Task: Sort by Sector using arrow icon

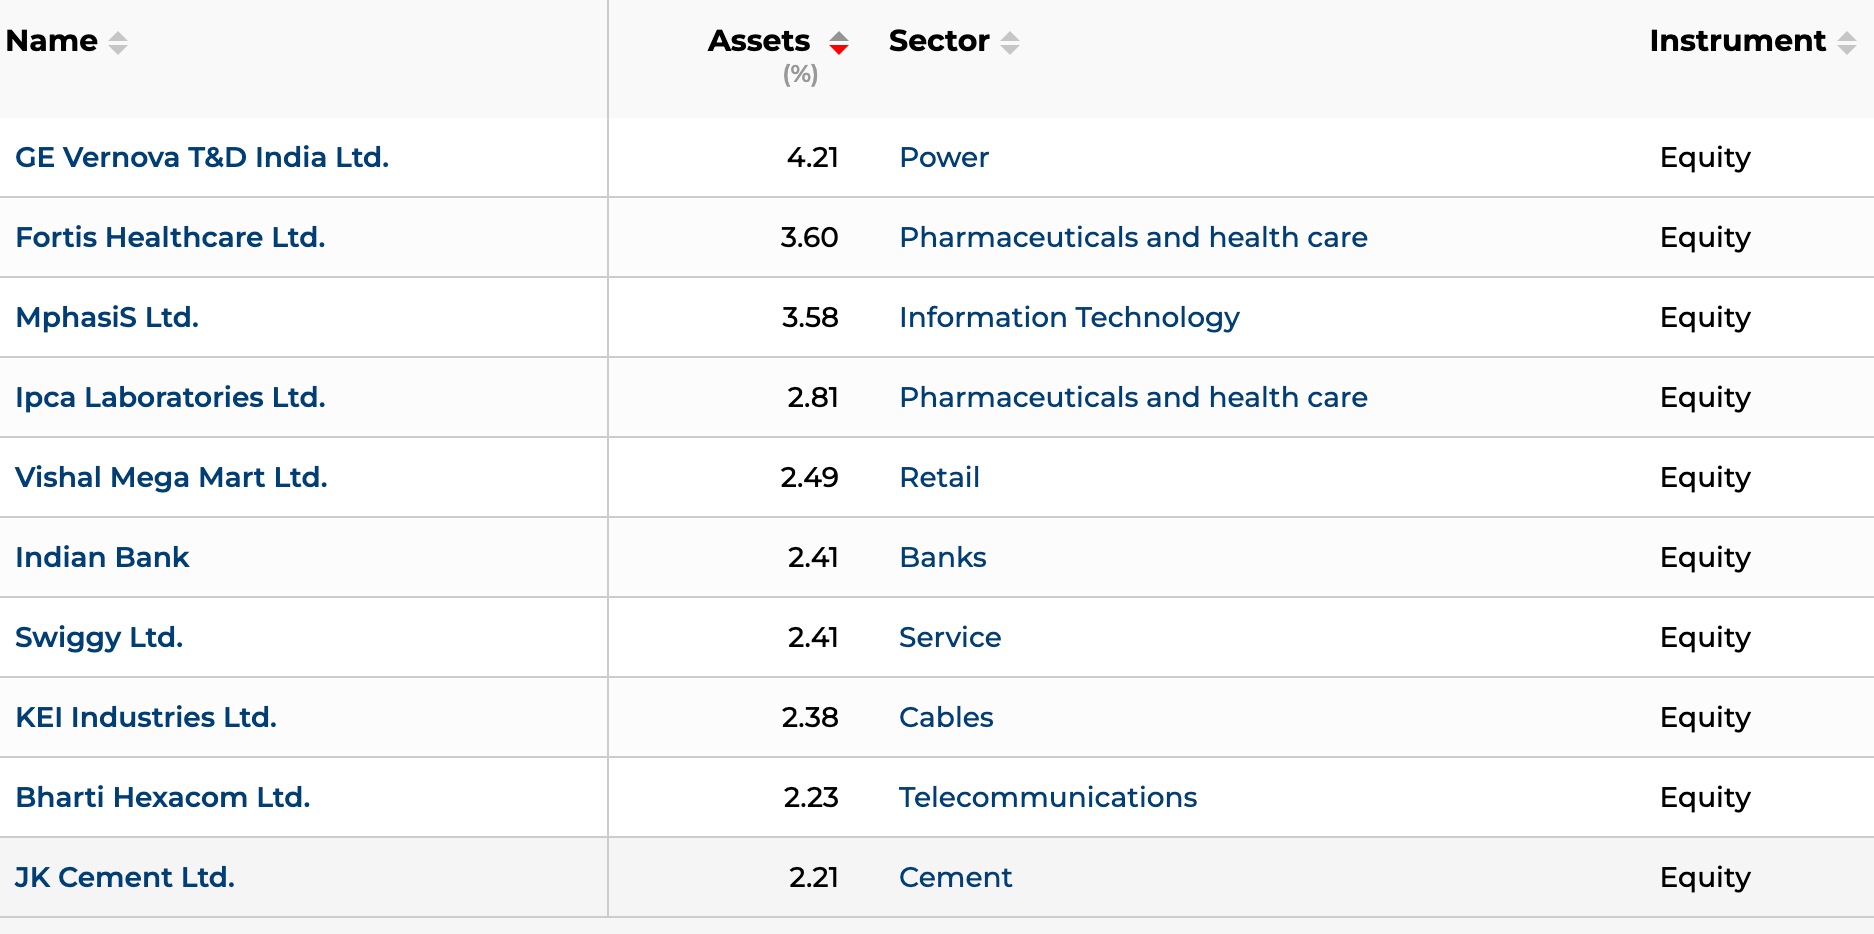Action: pos(1010,43)
